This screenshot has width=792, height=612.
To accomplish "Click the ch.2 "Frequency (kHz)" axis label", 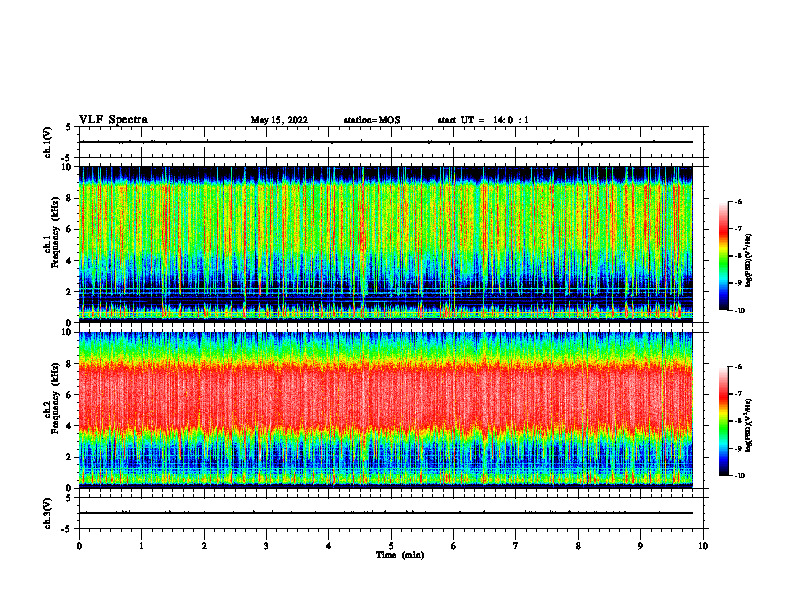I will (x=55, y=398).
